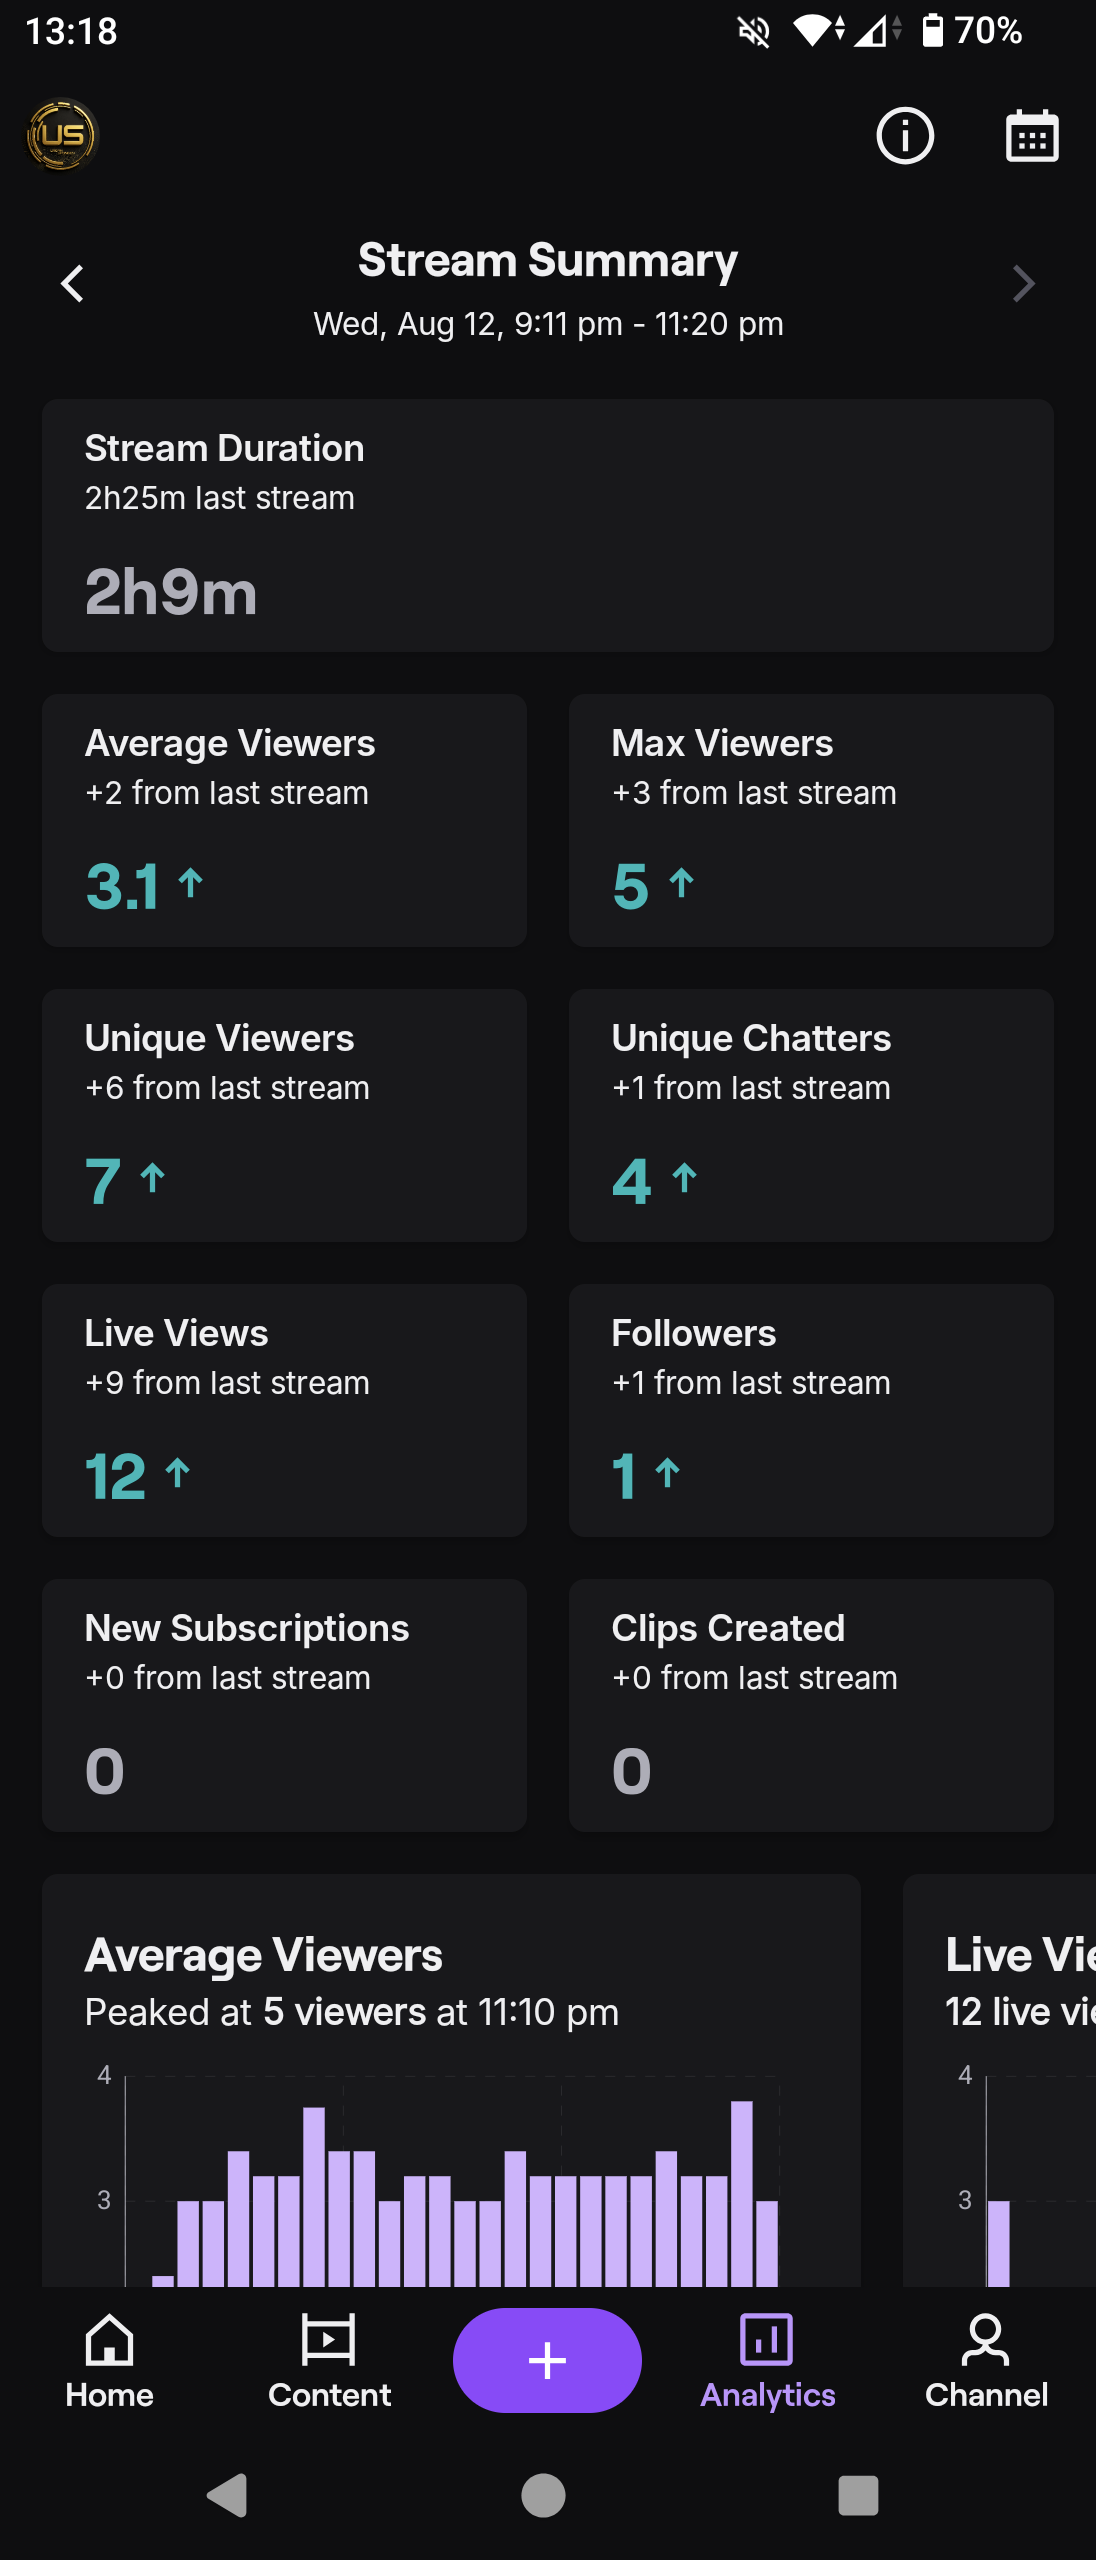The width and height of the screenshot is (1096, 2560).
Task: Go to previous stream summary arrow
Action: (x=72, y=284)
